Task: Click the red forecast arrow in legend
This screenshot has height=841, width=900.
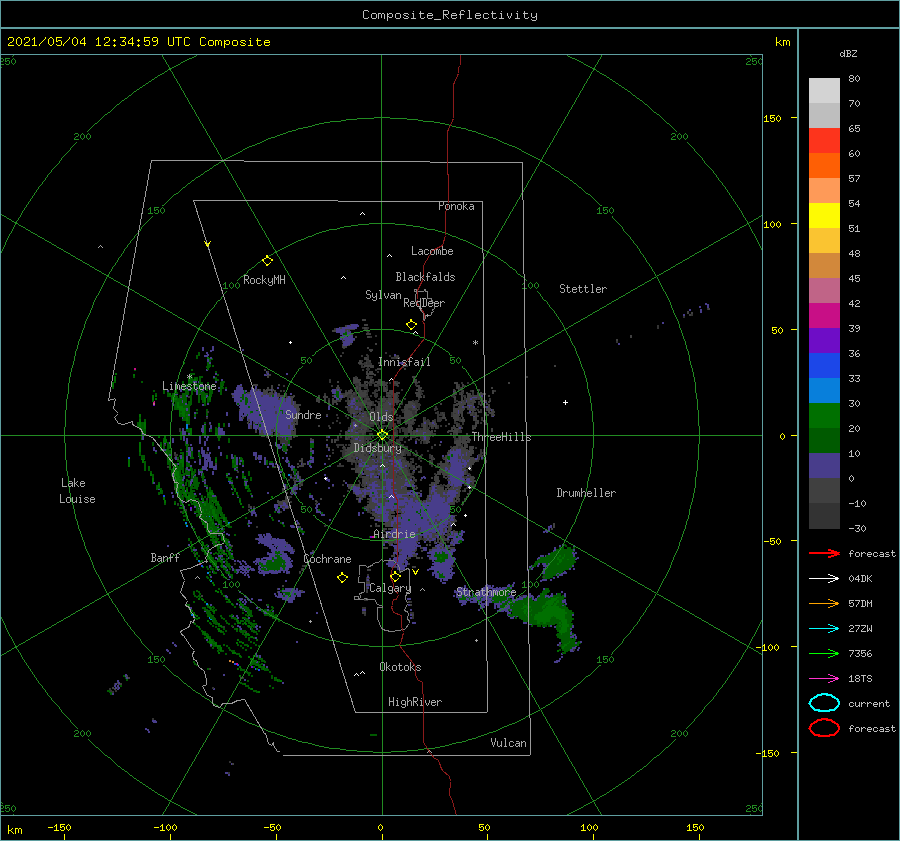Action: pyautogui.click(x=824, y=553)
